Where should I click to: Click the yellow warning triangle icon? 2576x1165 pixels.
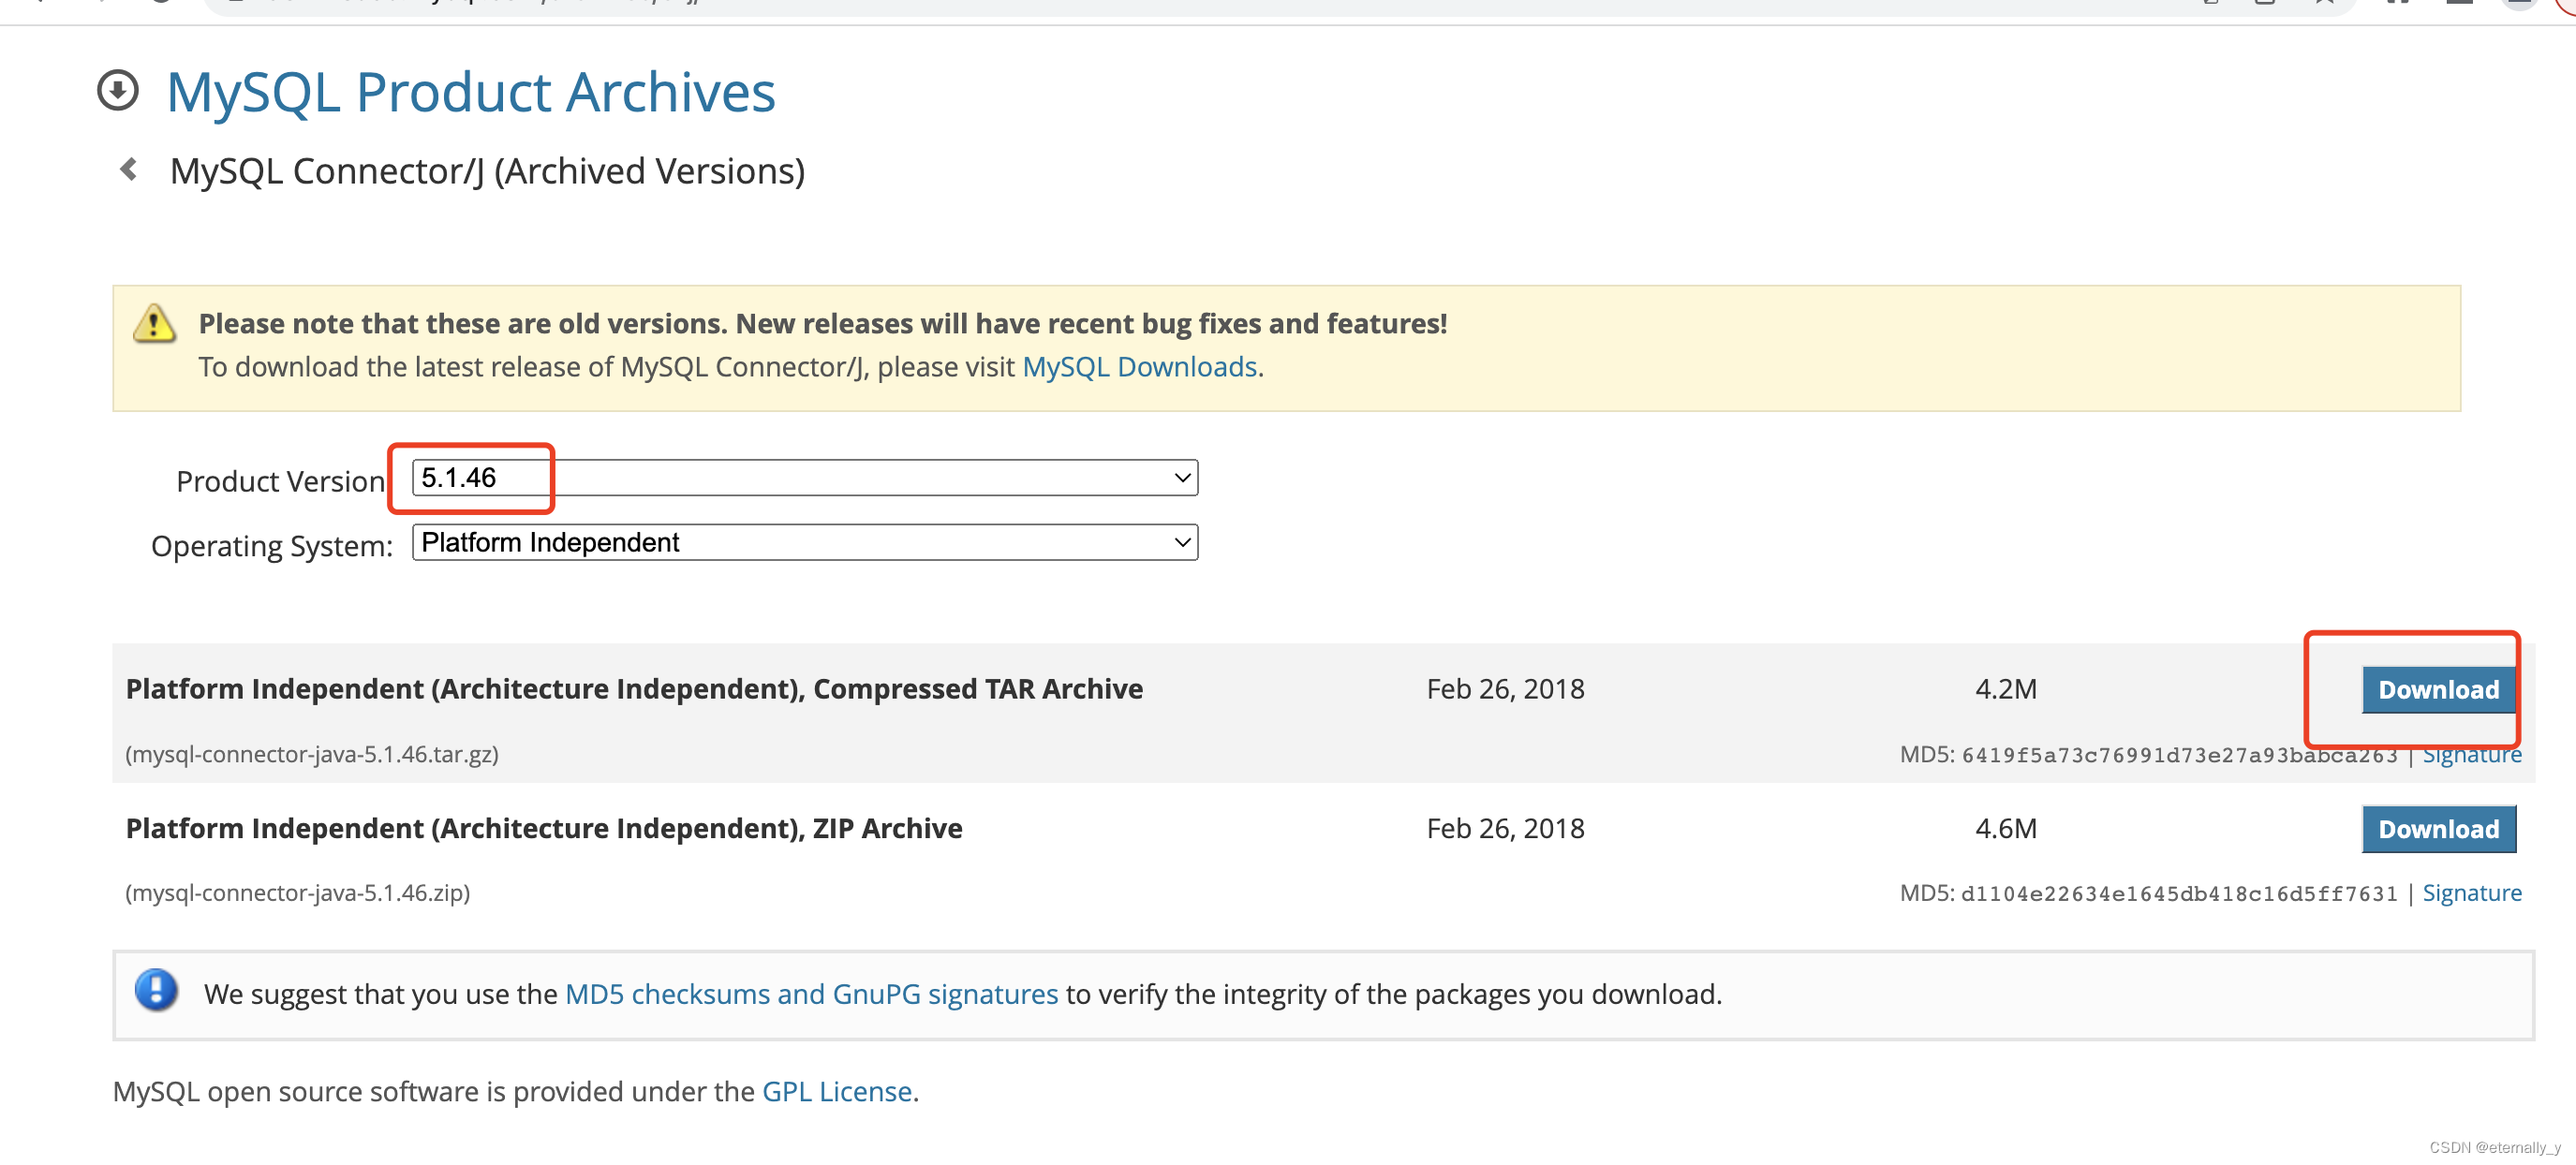point(154,324)
